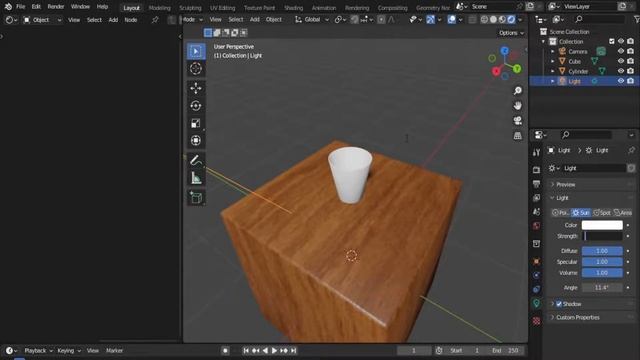Click the outliner filter funnel icon
The height and width of the screenshot is (360, 640).
(x=636, y=19)
